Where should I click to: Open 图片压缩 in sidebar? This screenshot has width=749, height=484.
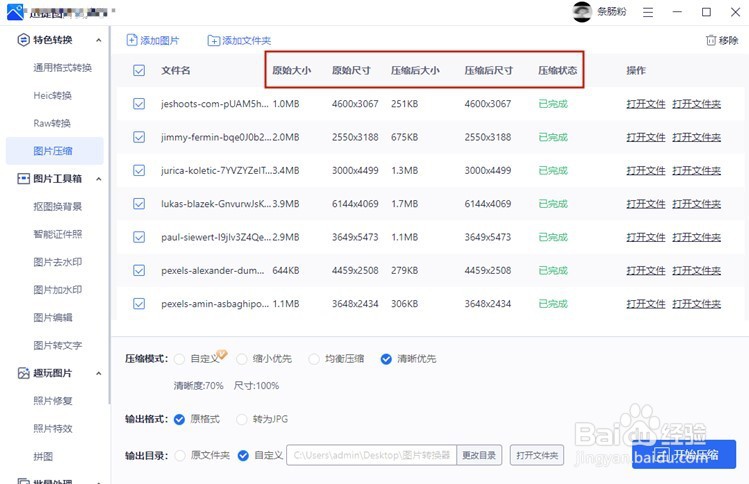[54, 151]
